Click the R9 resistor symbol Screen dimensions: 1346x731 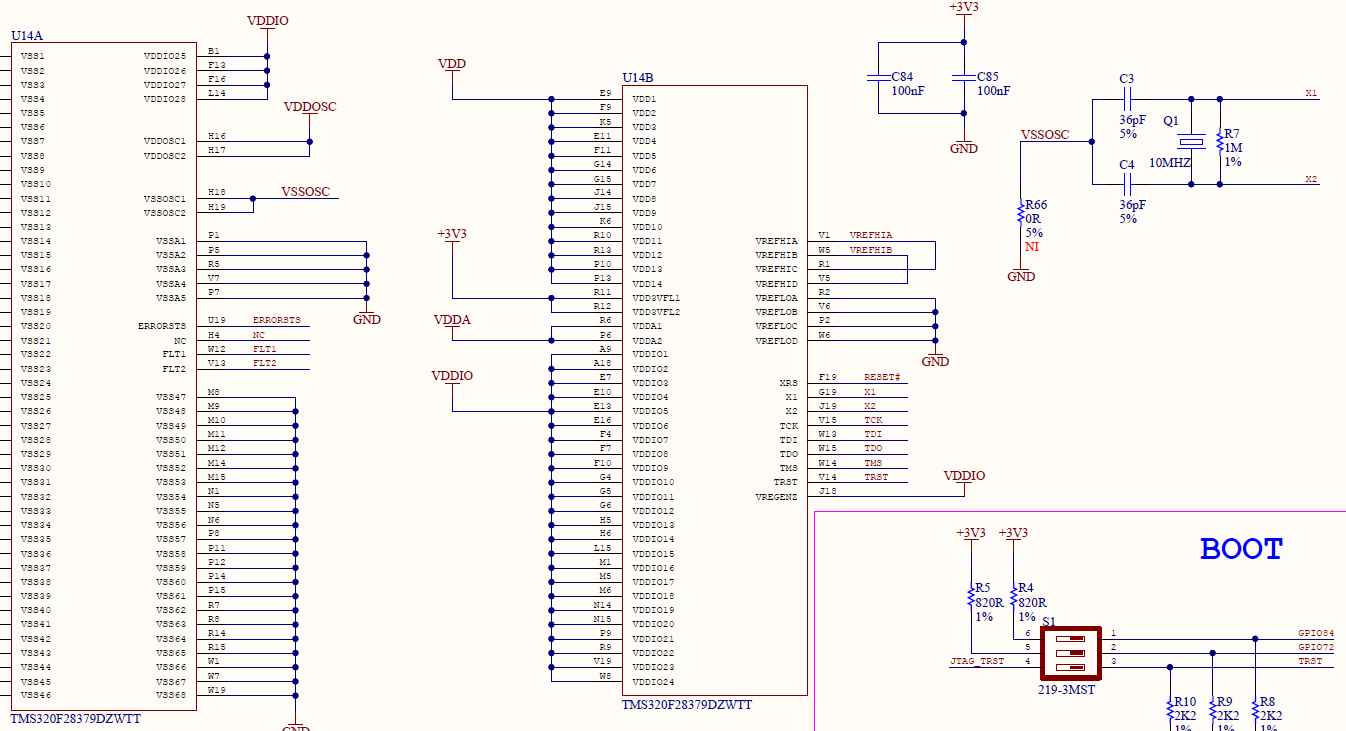click(1213, 709)
